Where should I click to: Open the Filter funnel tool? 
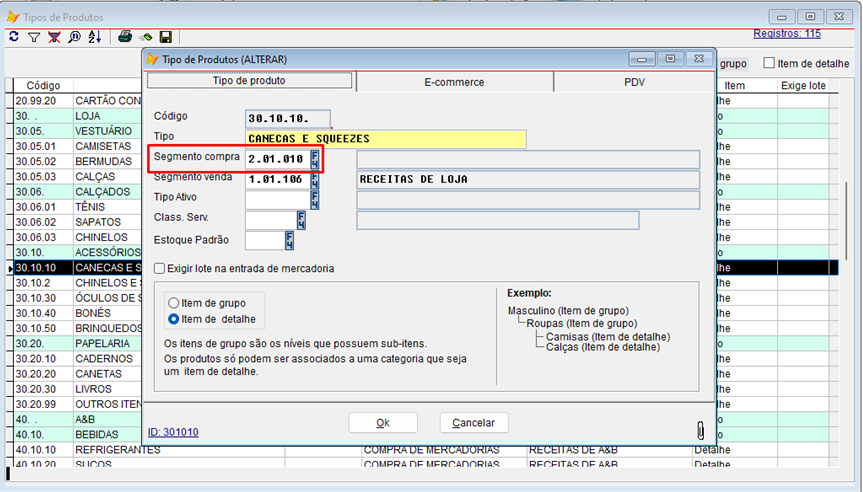pyautogui.click(x=33, y=37)
